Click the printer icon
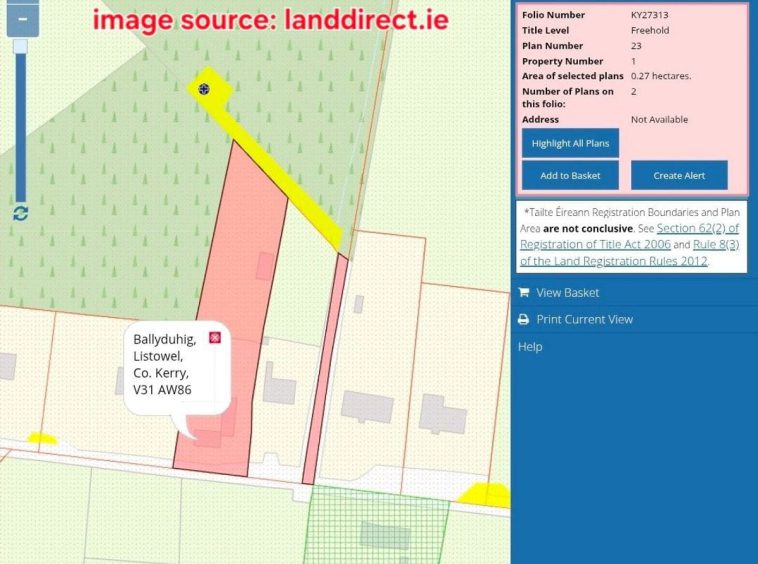758x564 pixels. (x=524, y=320)
